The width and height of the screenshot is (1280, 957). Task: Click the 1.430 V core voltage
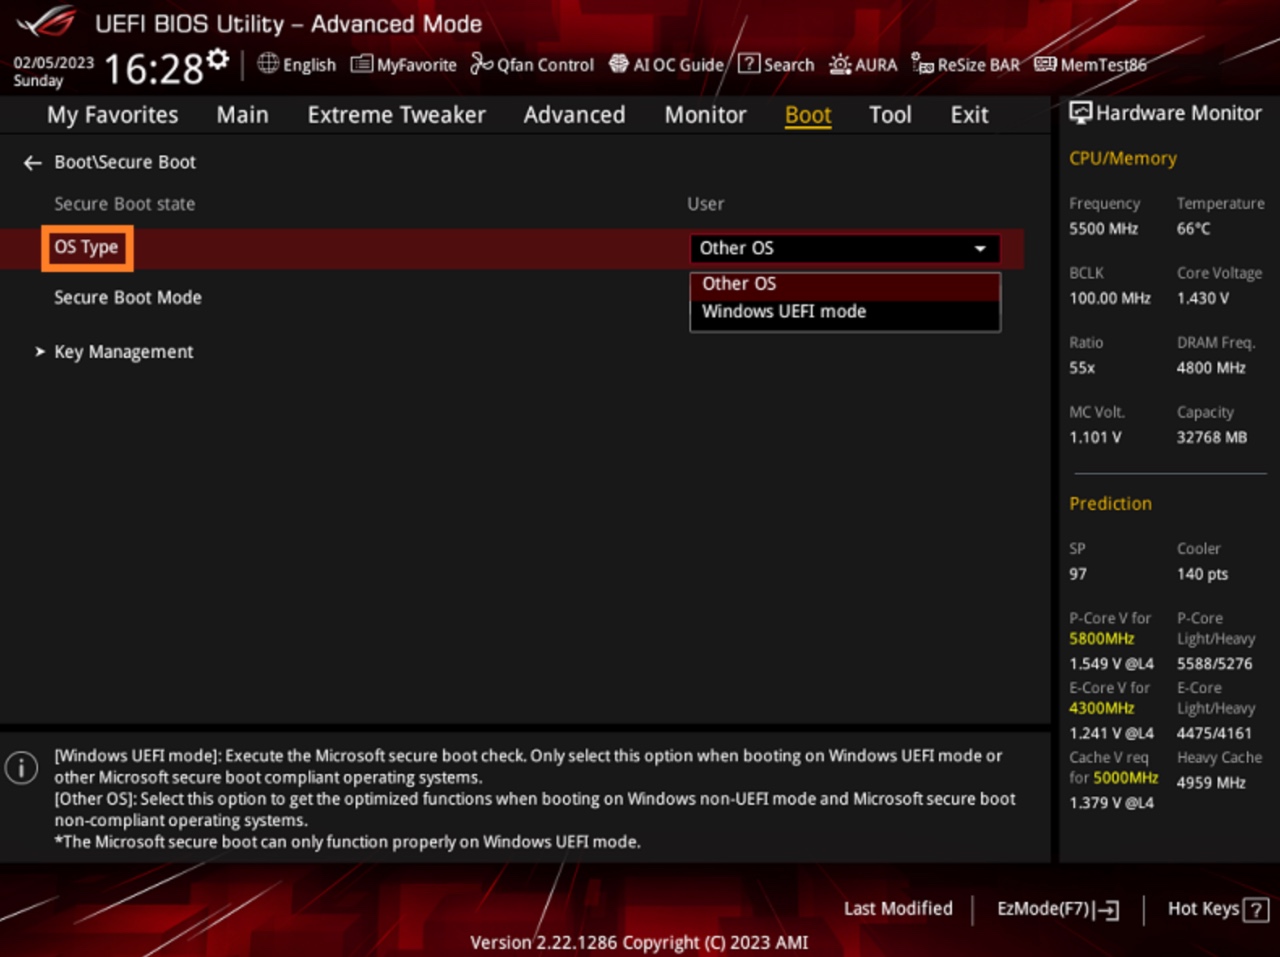1203,298
